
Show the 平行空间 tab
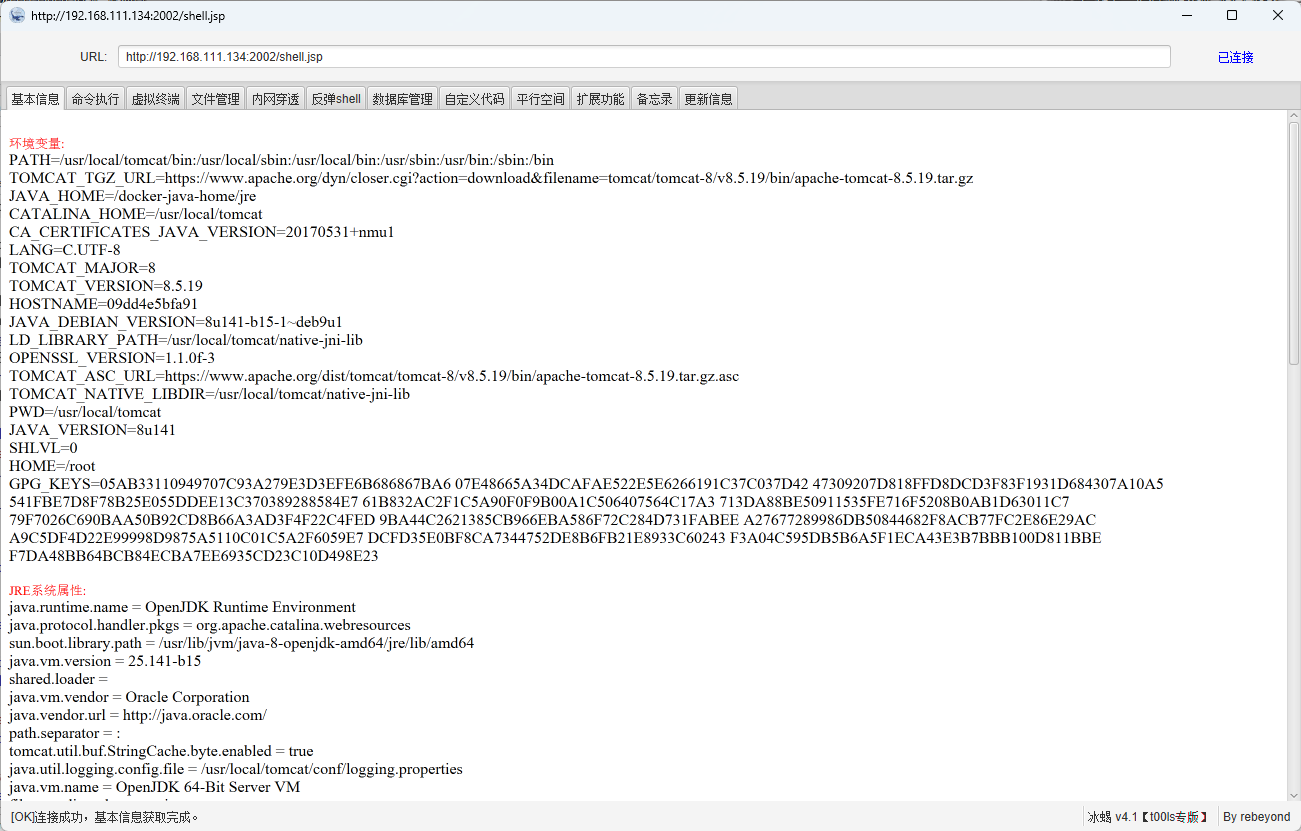(x=540, y=99)
